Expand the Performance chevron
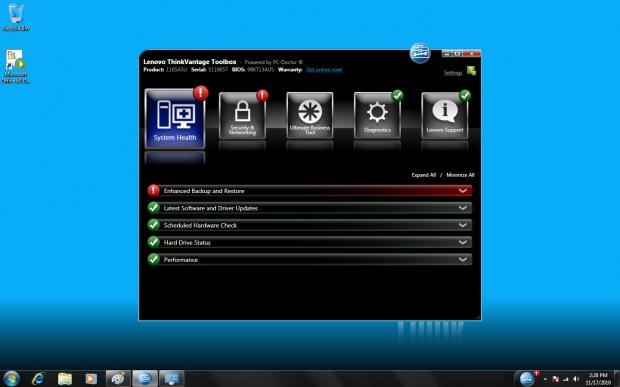This screenshot has height=387, width=620. click(463, 260)
